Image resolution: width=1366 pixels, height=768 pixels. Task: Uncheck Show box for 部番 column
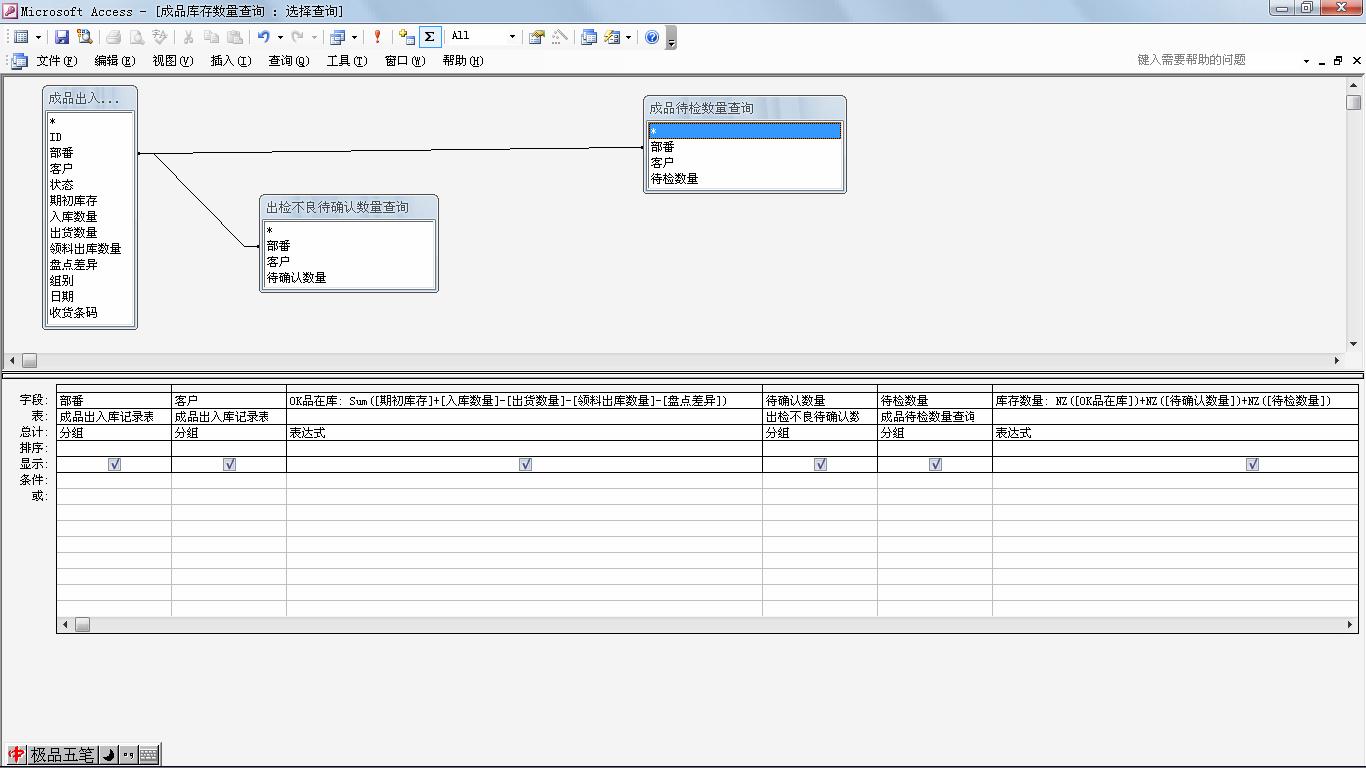114,464
